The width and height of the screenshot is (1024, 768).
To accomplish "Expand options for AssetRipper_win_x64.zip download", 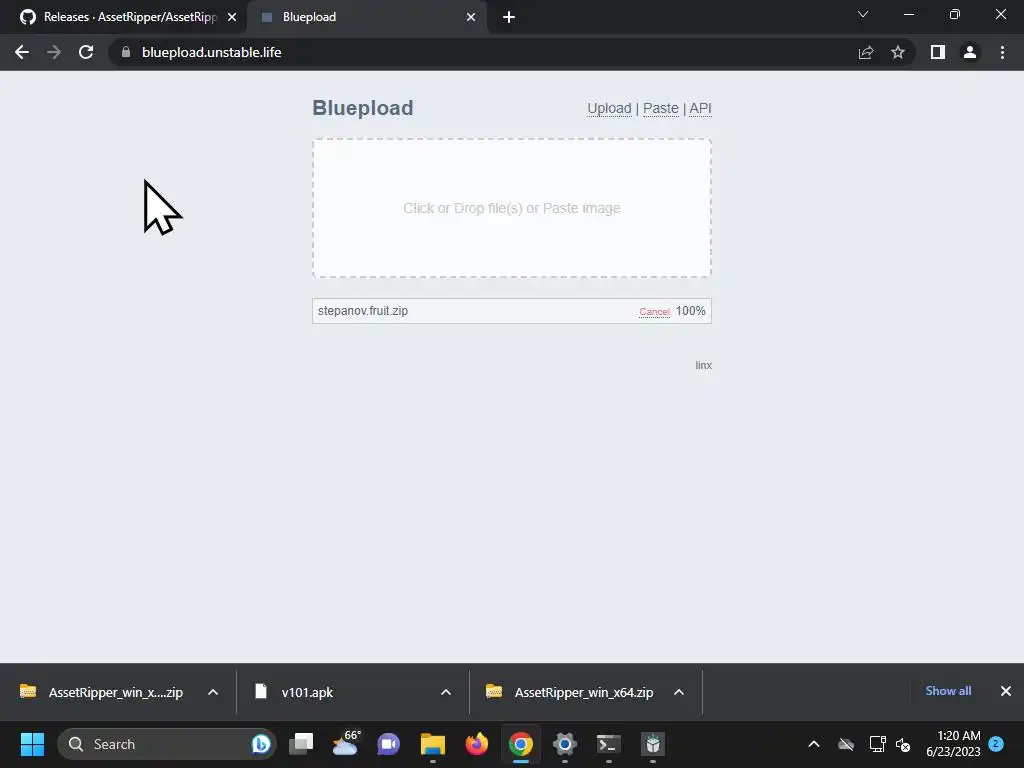I will 679,692.
